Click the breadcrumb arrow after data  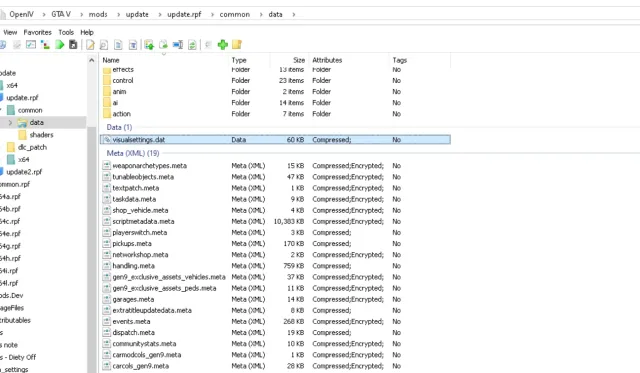293,14
